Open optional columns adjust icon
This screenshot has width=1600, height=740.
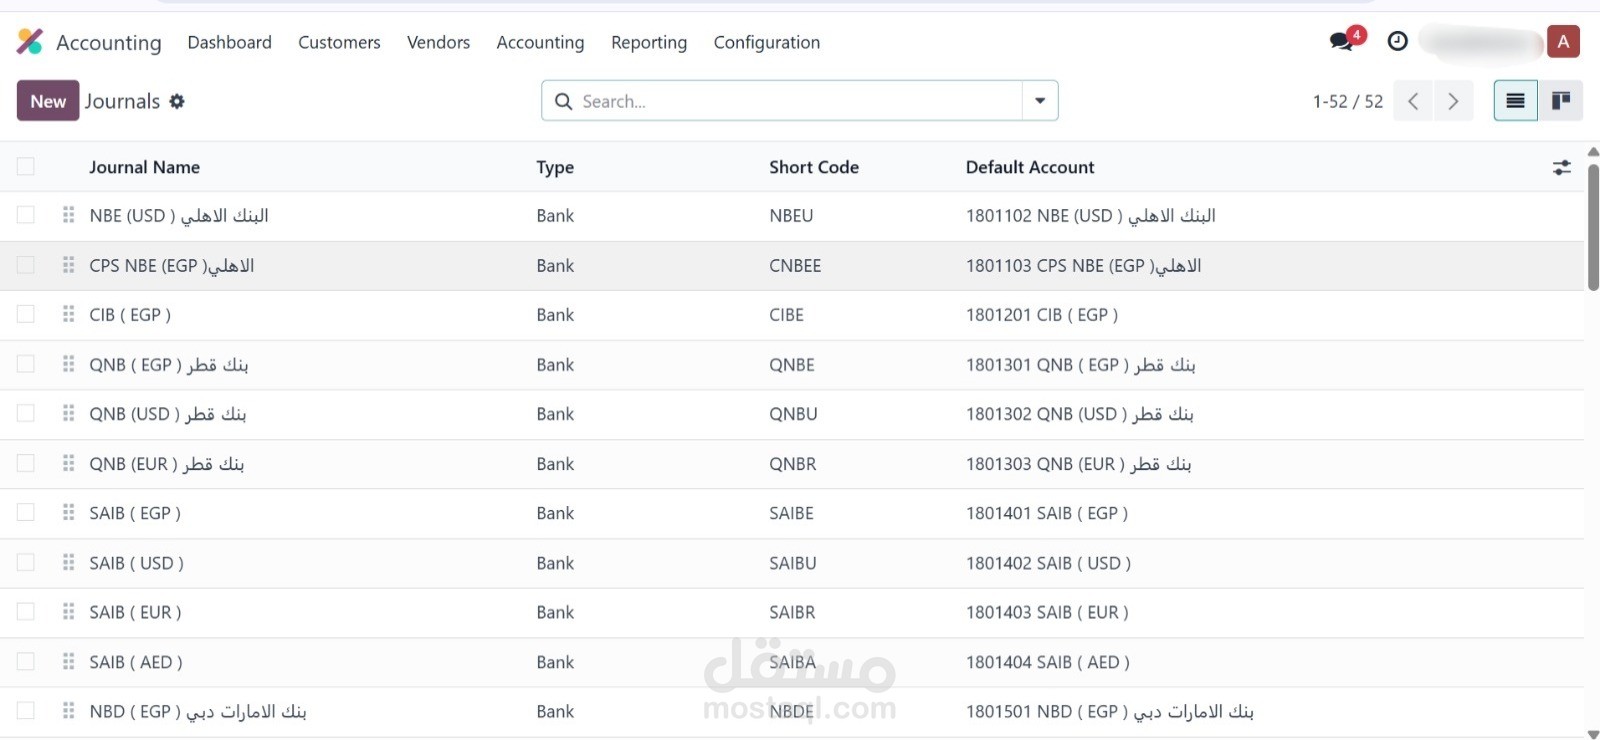1561,168
